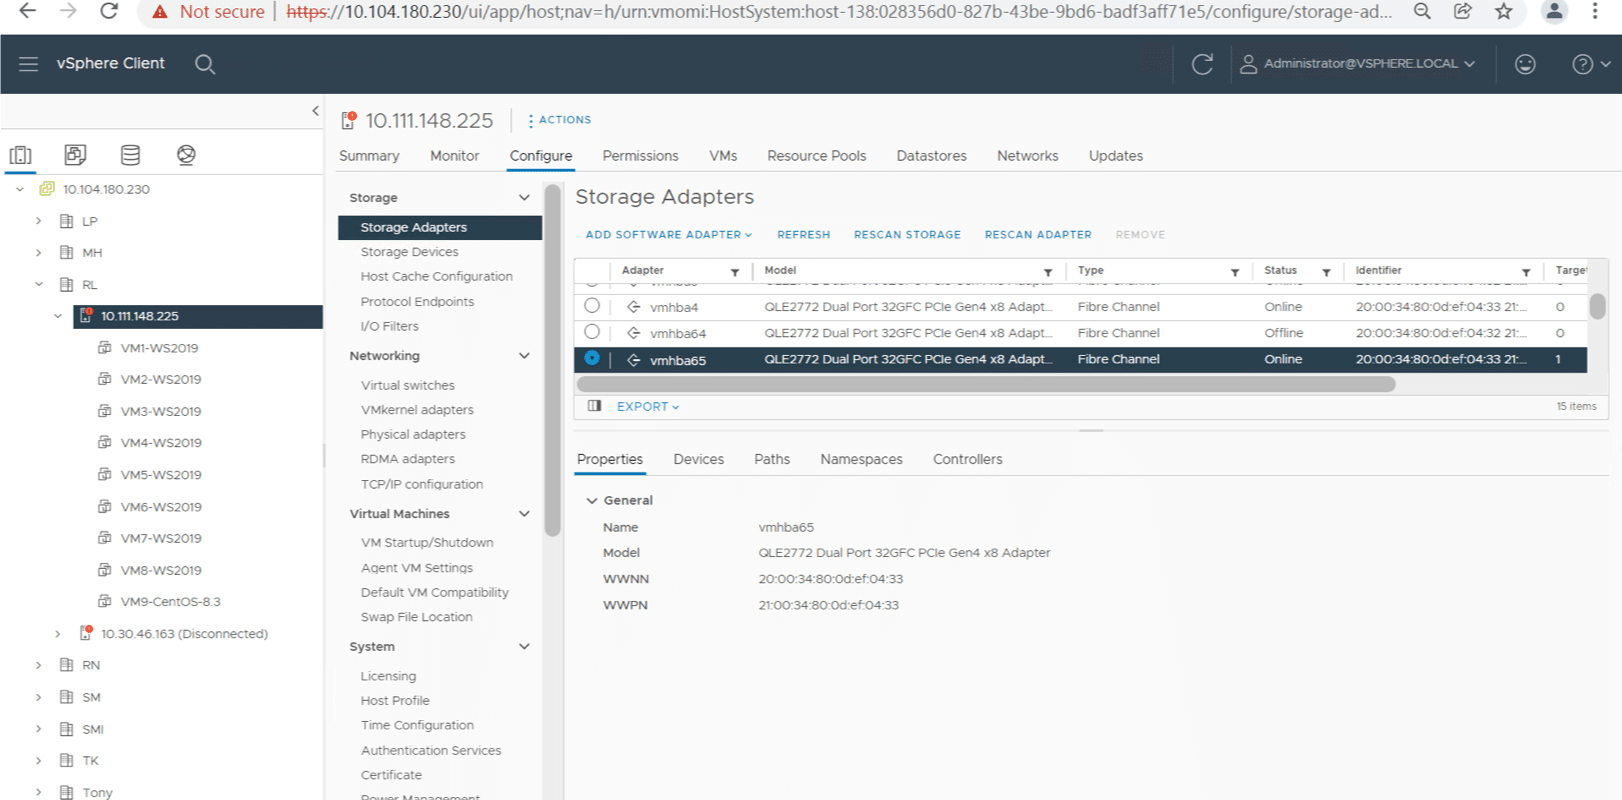Expand the LP datacenter node

point(39,221)
